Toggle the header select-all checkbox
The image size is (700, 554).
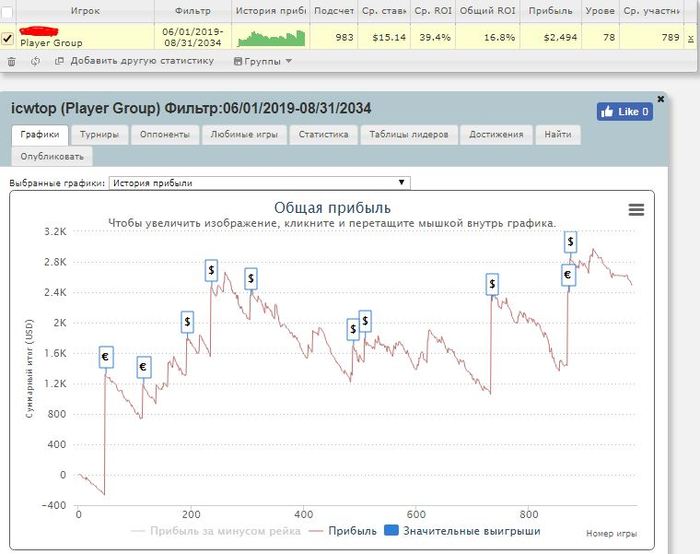click(x=7, y=11)
